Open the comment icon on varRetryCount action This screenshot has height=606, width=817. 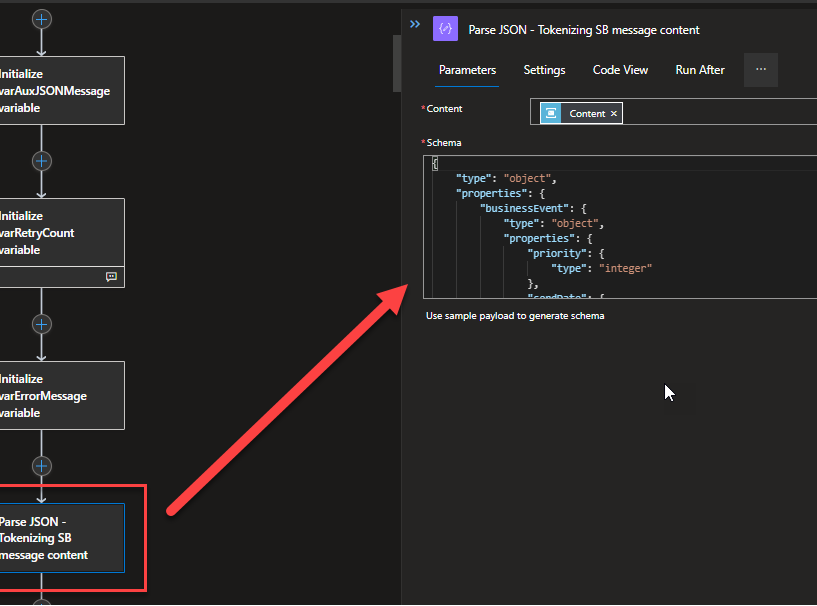[111, 277]
